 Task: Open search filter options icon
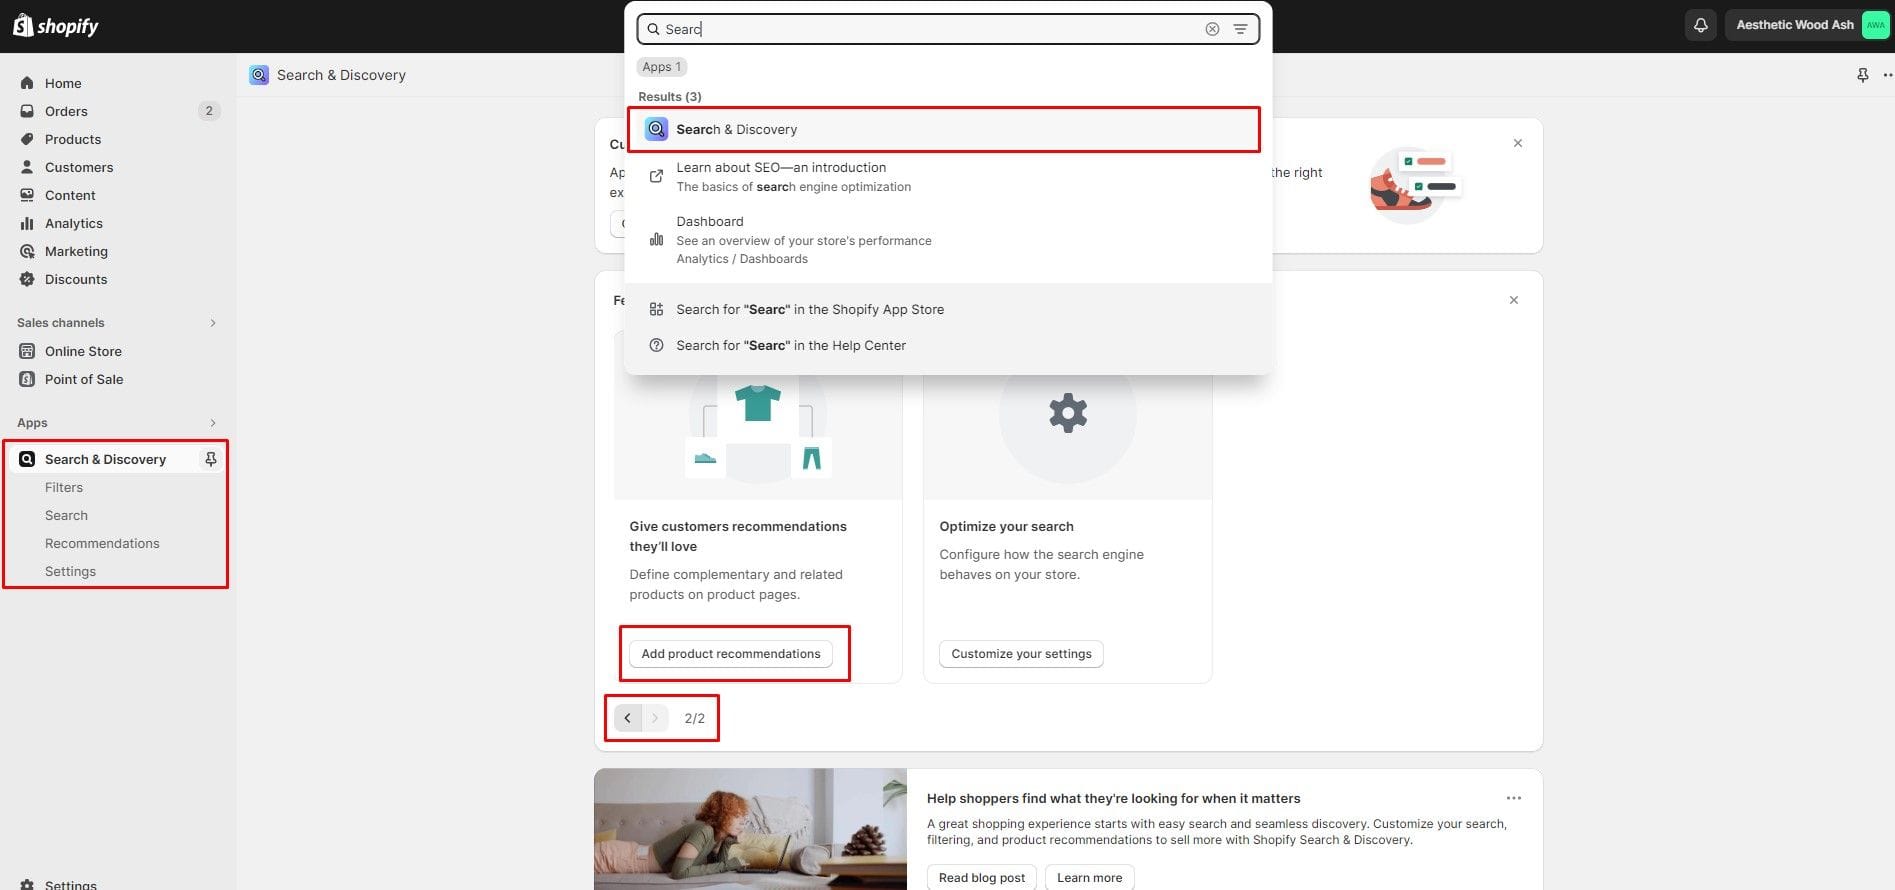[1240, 29]
